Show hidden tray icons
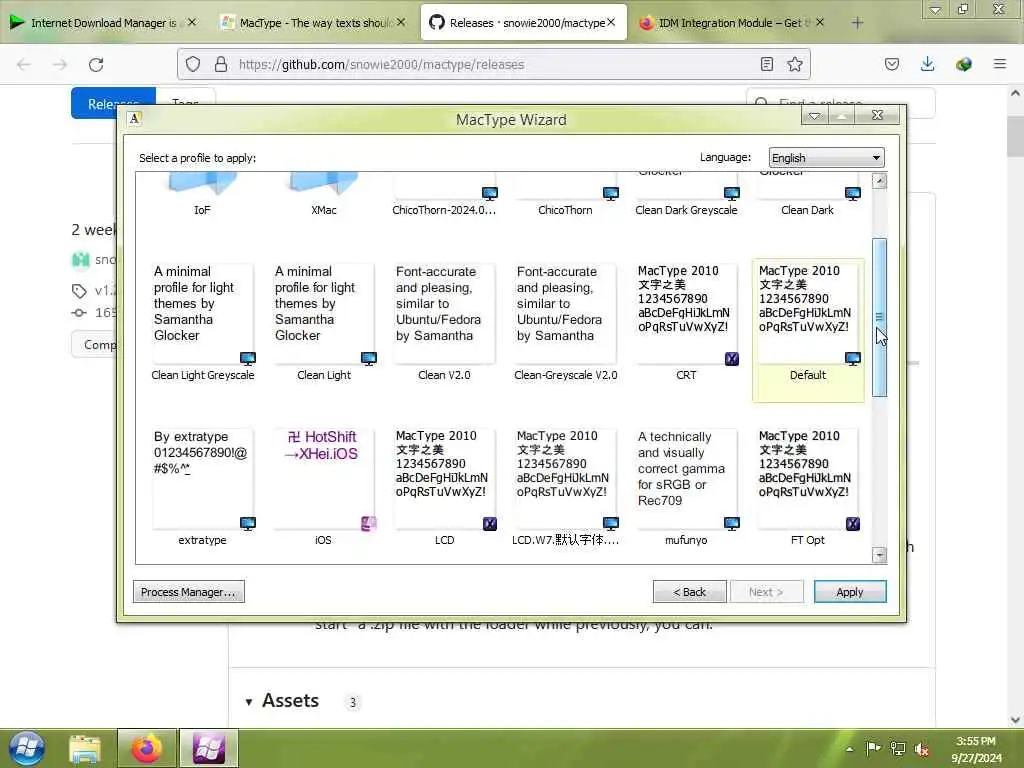This screenshot has height=768, width=1024. 850,749
